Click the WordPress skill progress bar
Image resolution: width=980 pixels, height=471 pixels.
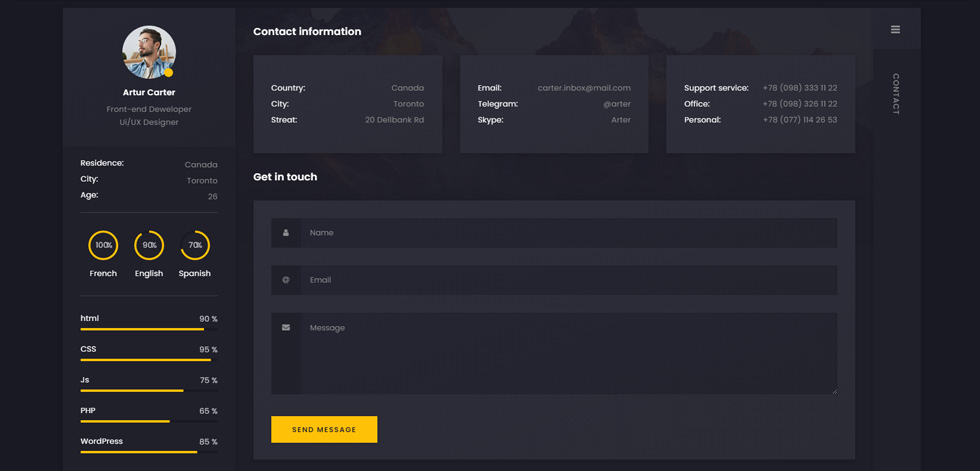tap(149, 452)
